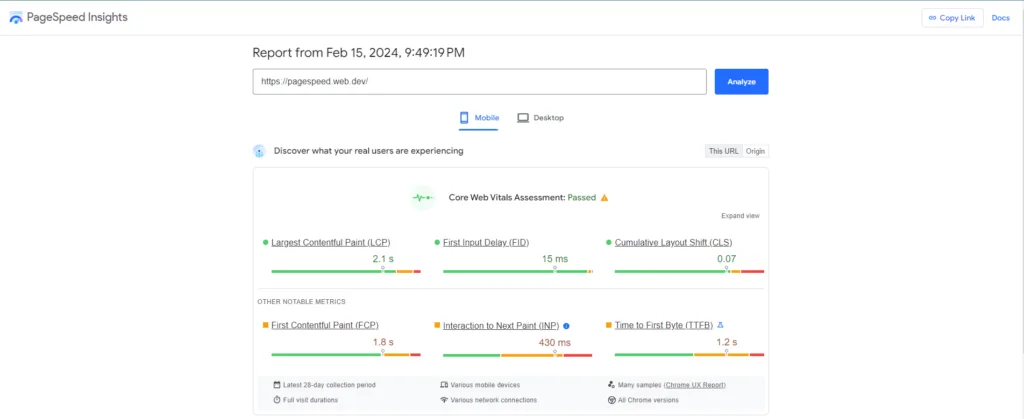This screenshot has width=1024, height=419.
Task: Click the 0.07 CLS value
Action: (727, 258)
